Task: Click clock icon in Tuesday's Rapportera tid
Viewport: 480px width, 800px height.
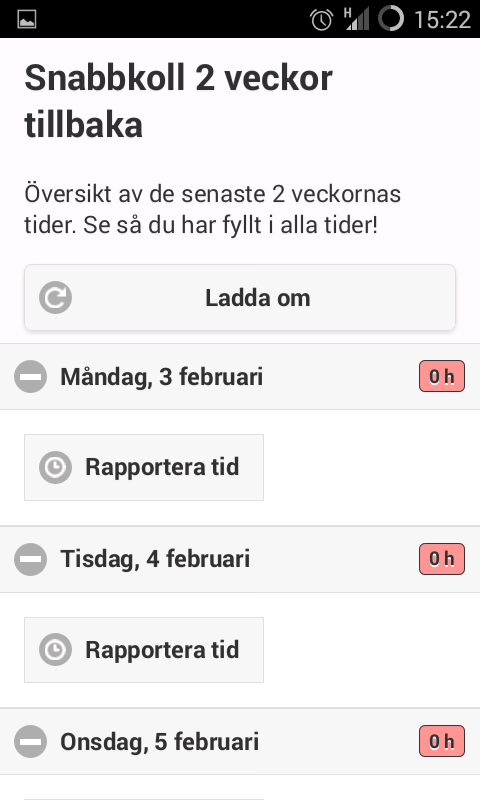Action: (55, 650)
